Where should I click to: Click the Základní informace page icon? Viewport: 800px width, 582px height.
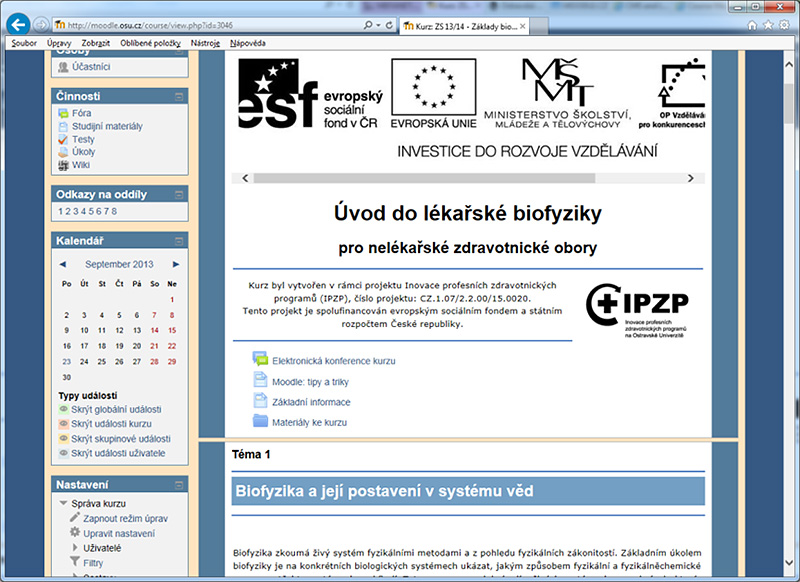260,400
